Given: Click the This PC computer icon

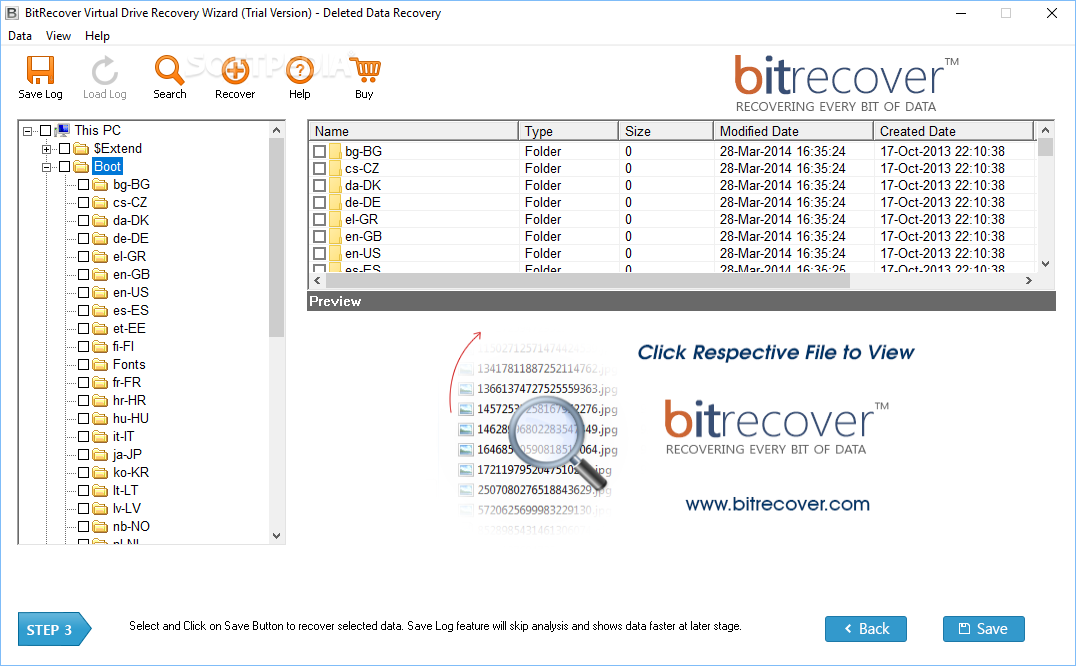Looking at the screenshot, I should 63,130.
